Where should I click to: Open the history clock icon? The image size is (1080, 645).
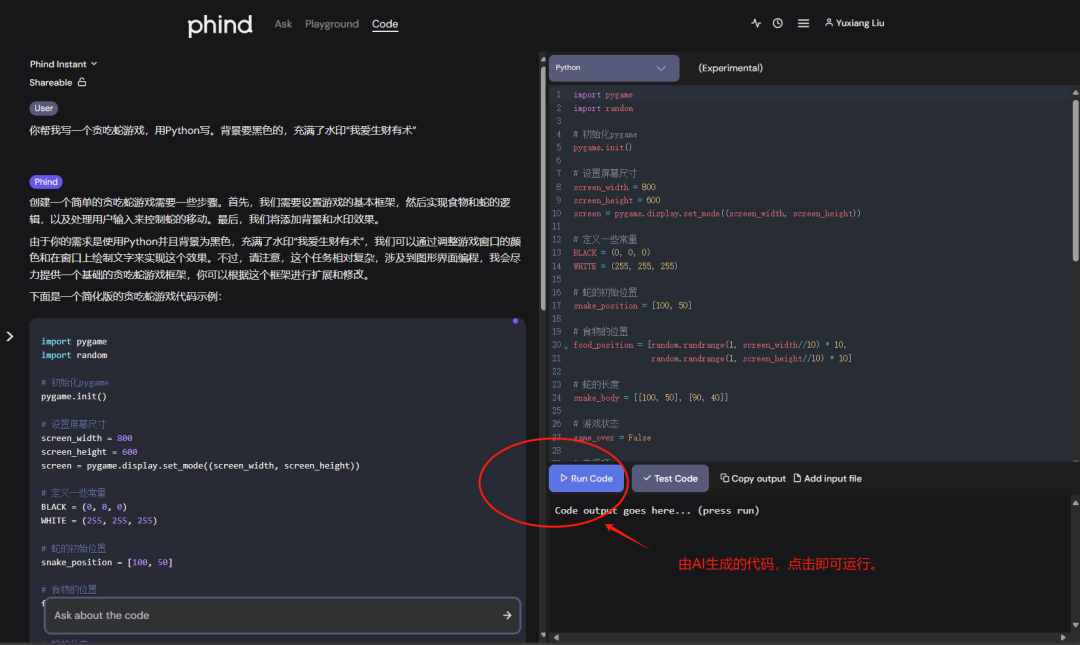(x=778, y=23)
